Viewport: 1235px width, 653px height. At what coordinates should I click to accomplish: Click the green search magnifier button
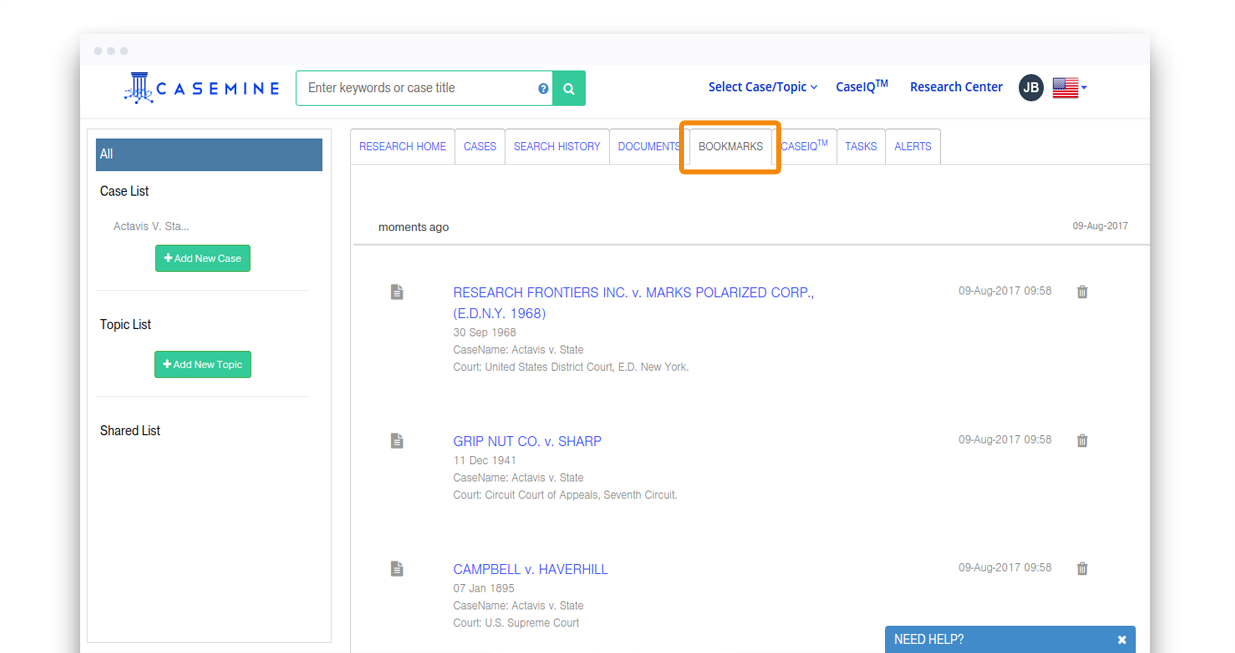tap(569, 88)
